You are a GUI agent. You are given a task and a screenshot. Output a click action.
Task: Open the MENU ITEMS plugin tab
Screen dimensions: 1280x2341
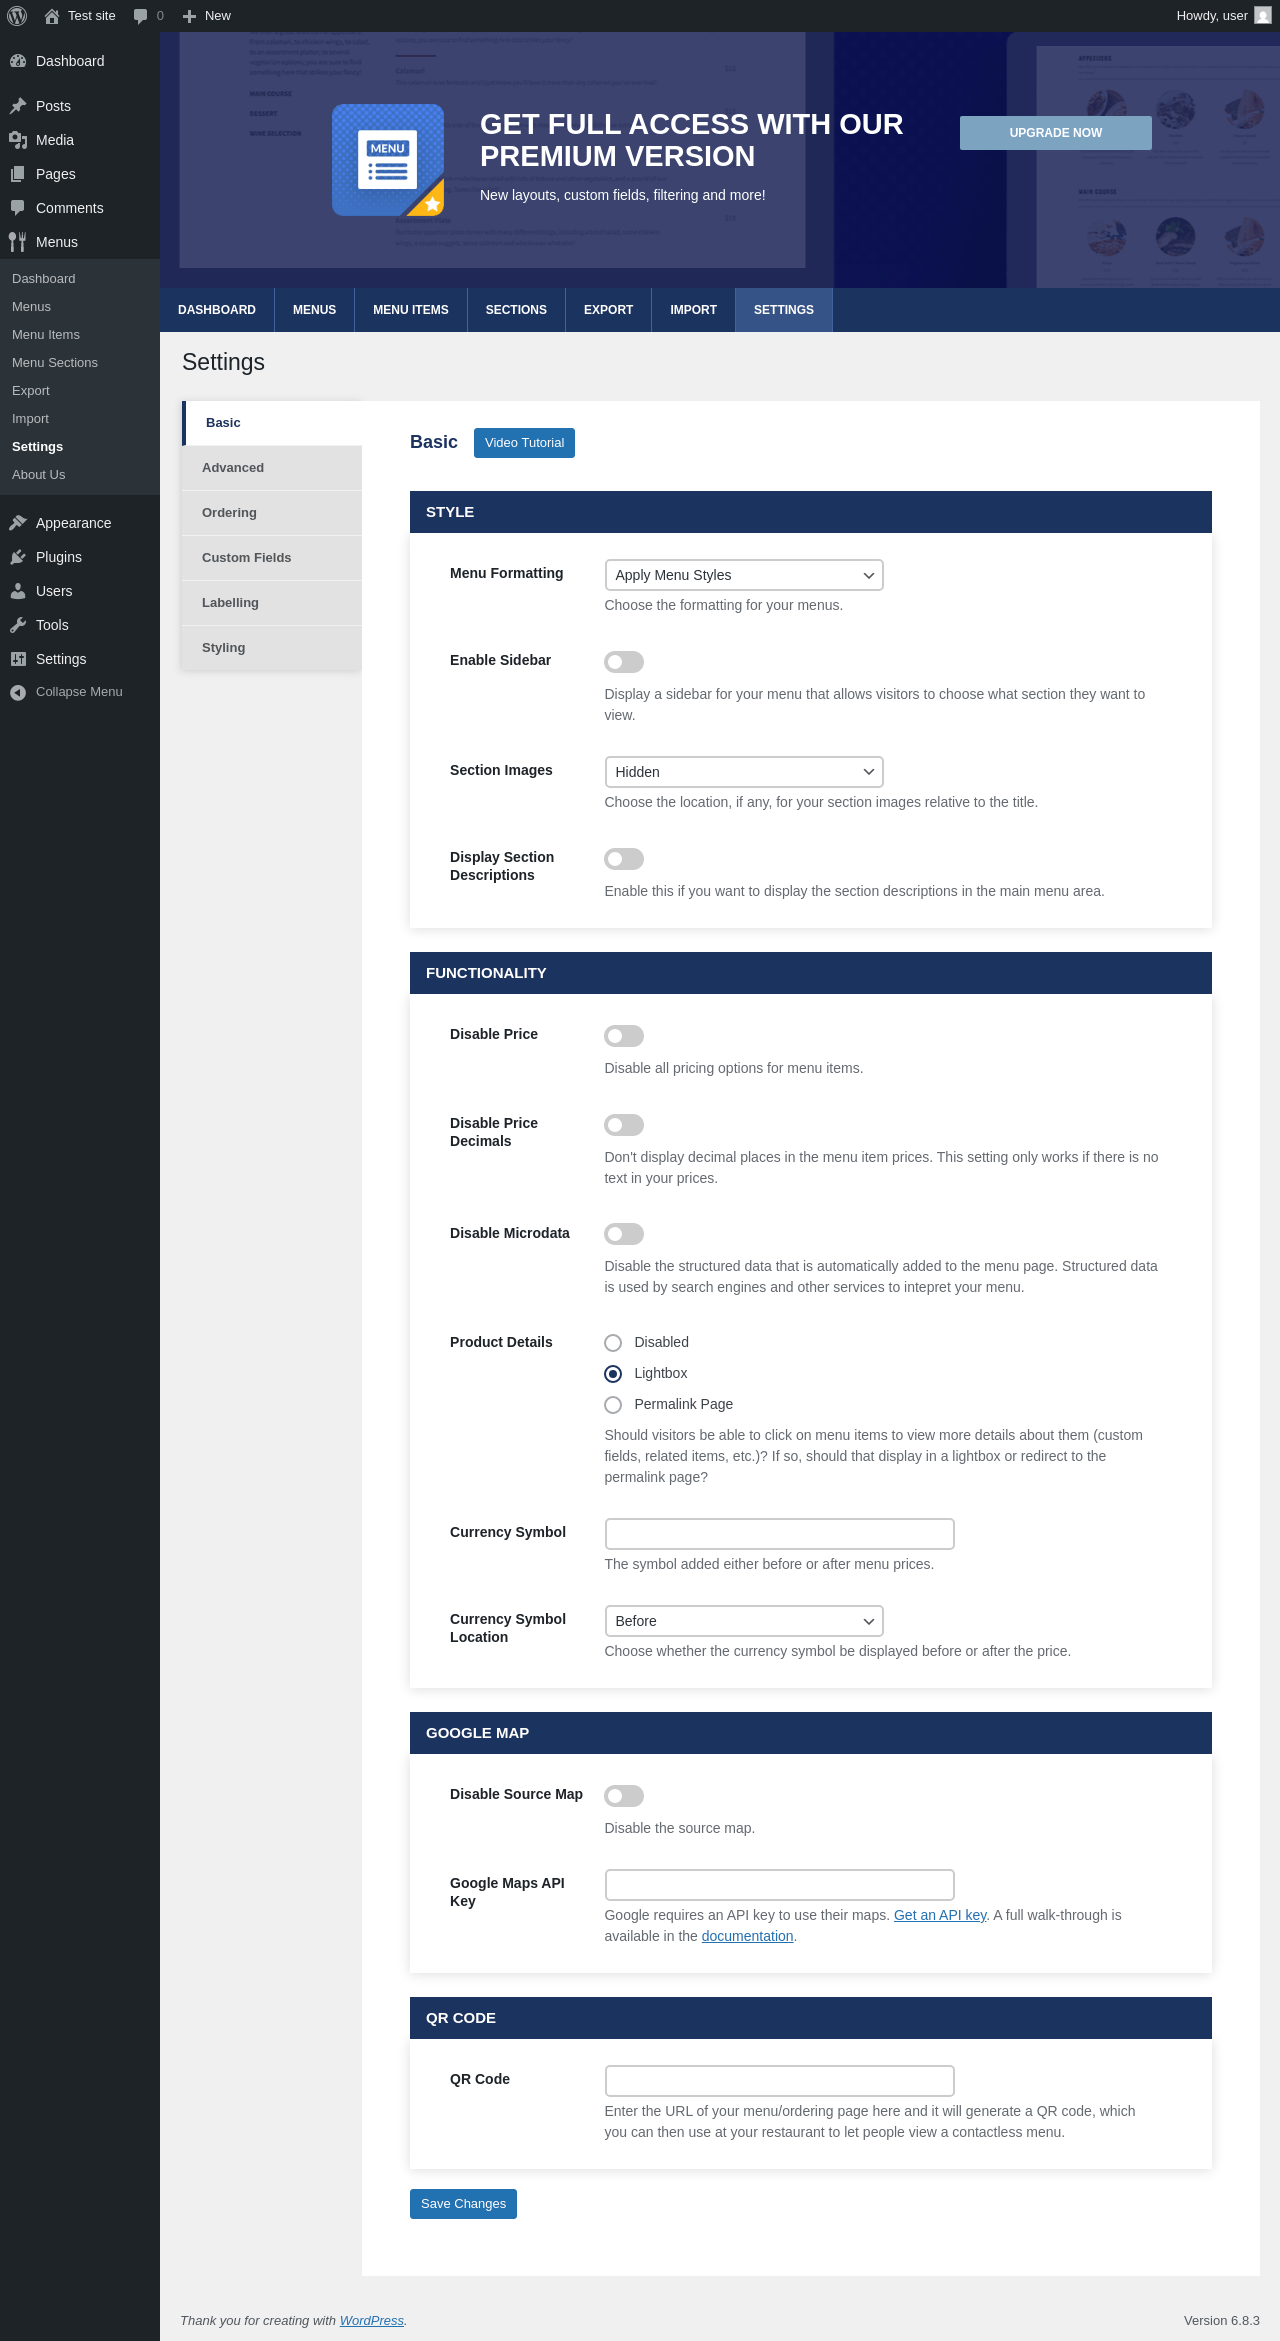(411, 310)
